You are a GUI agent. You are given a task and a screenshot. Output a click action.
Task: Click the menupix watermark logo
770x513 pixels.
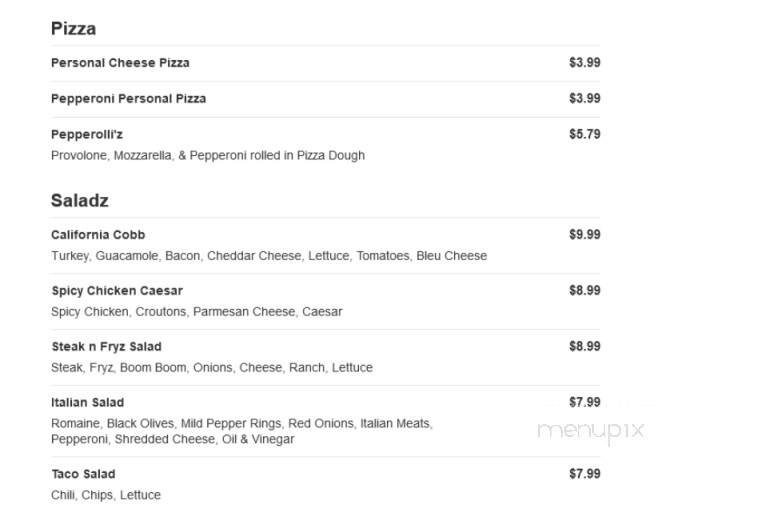tap(591, 432)
